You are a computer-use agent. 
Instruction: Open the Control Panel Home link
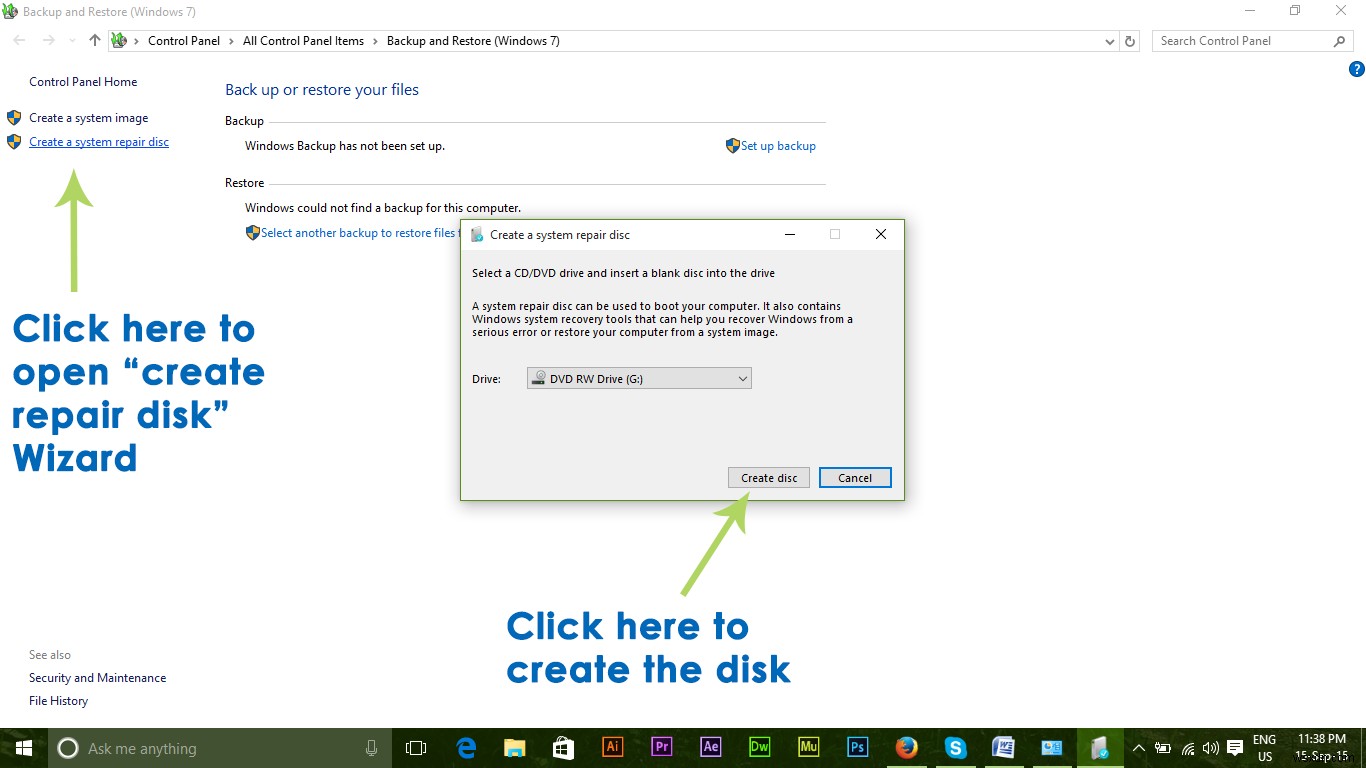click(x=83, y=82)
